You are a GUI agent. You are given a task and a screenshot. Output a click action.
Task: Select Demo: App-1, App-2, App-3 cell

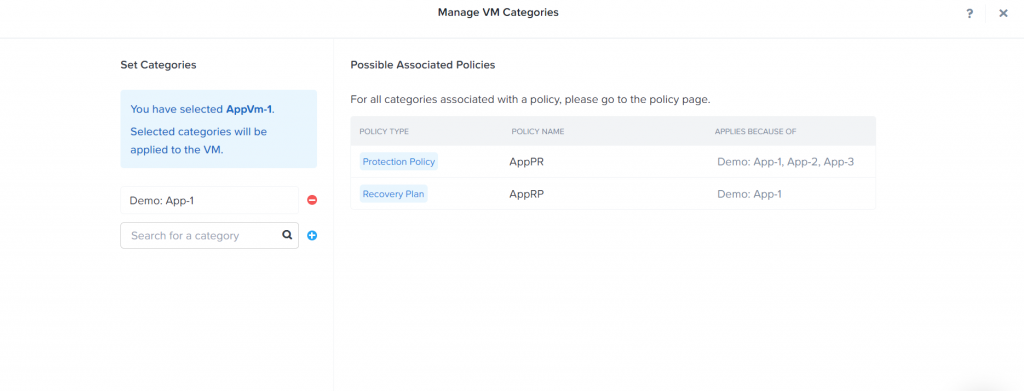point(786,162)
